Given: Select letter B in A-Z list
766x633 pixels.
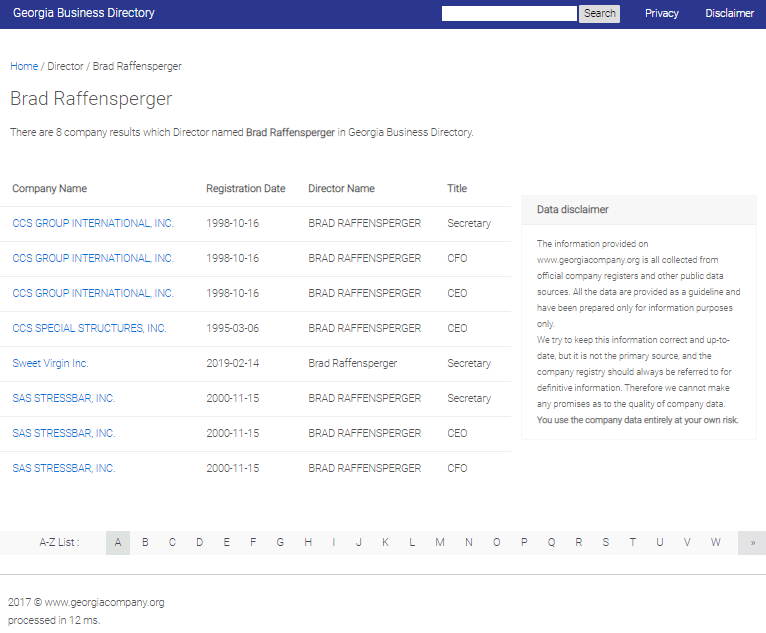Looking at the screenshot, I should 145,543.
